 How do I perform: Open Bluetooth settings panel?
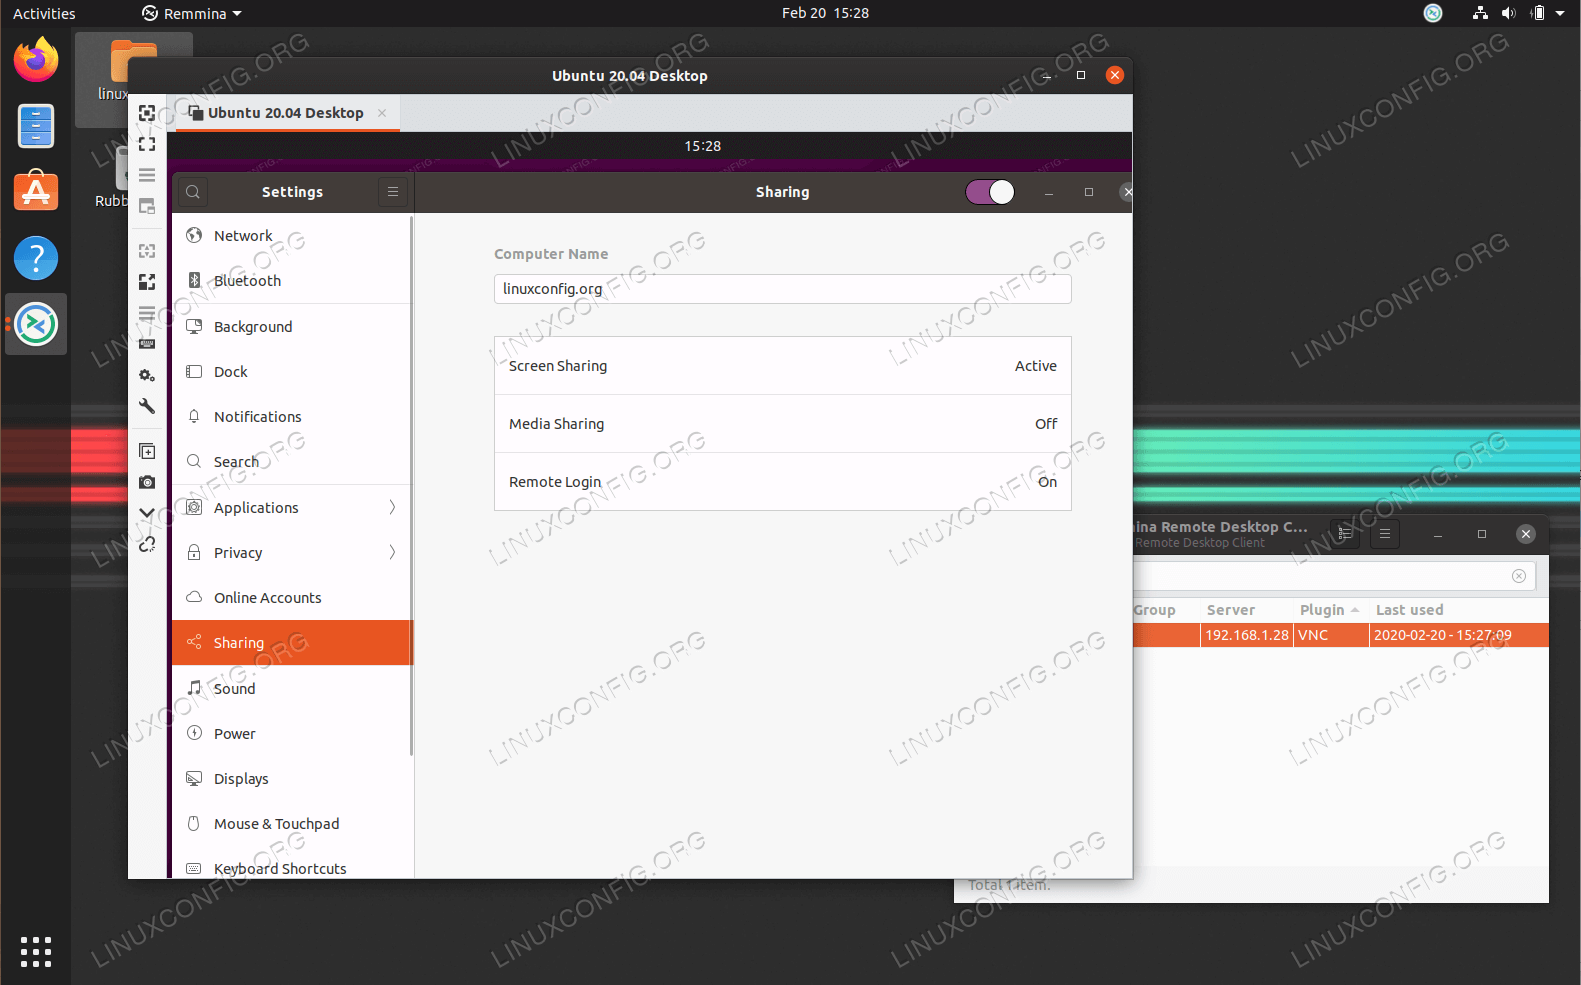pyautogui.click(x=292, y=281)
